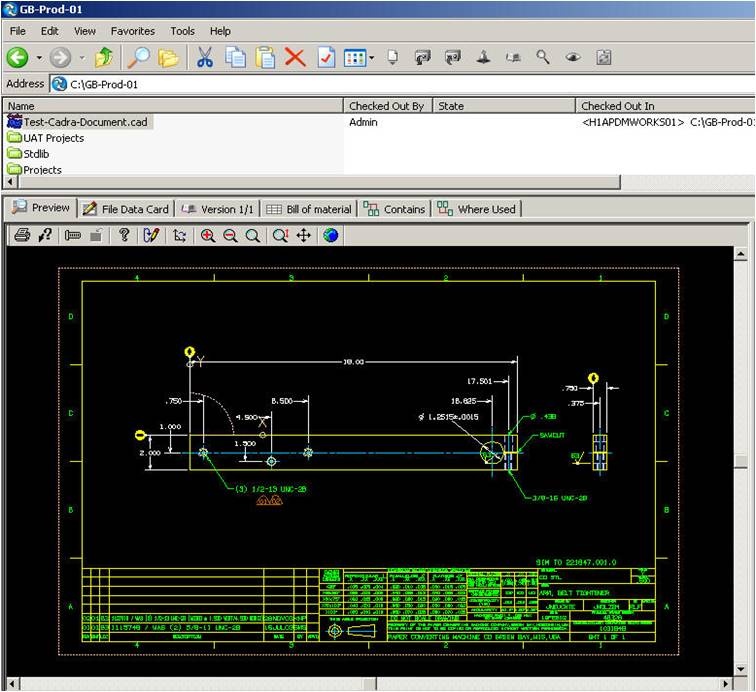The width and height of the screenshot is (756, 692).
Task: Click the change state stamp icon
Action: [483, 57]
